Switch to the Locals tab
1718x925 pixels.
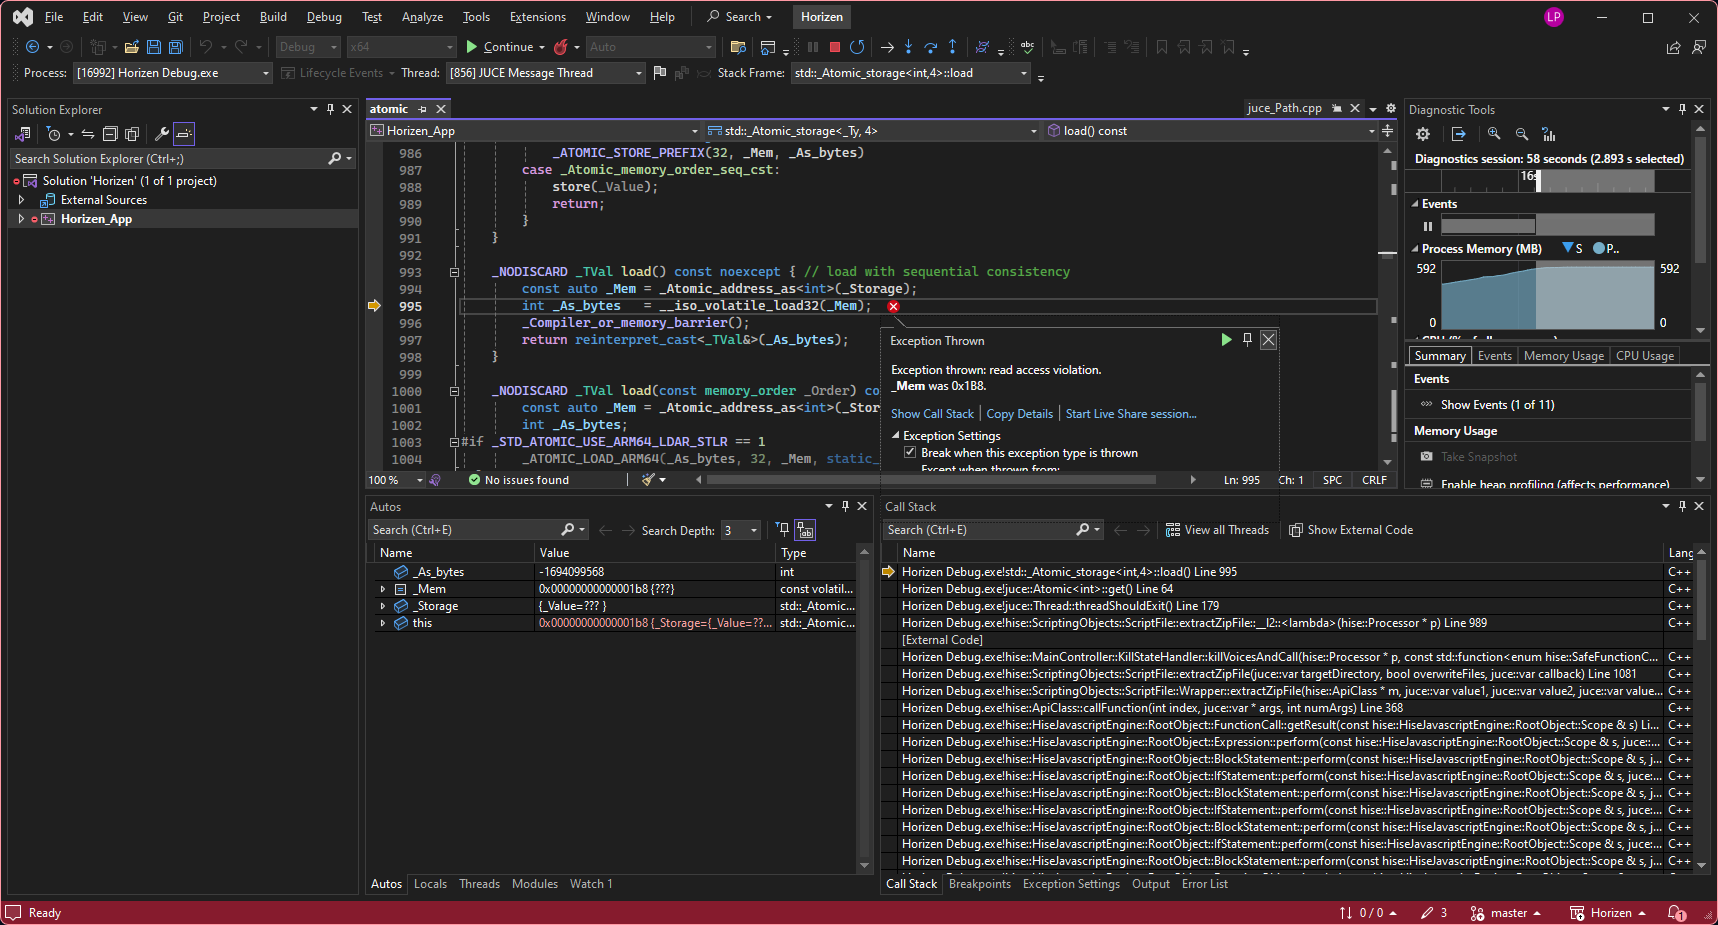(430, 884)
